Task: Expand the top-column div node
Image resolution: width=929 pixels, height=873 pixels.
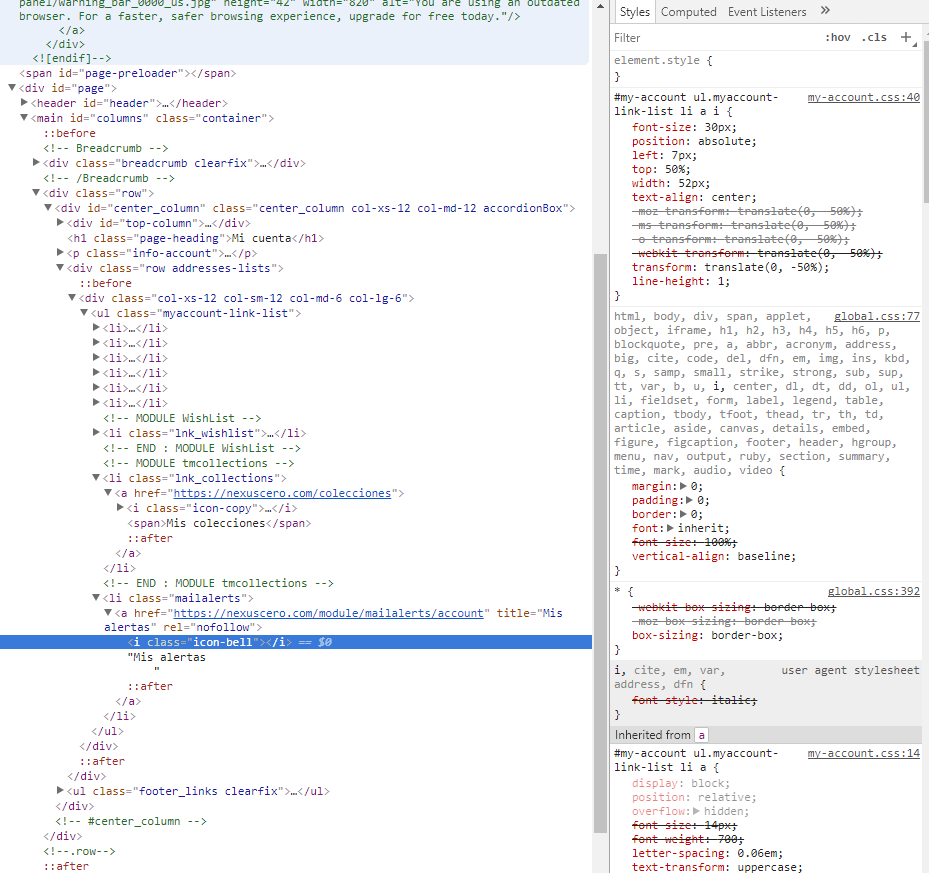Action: click(x=60, y=222)
